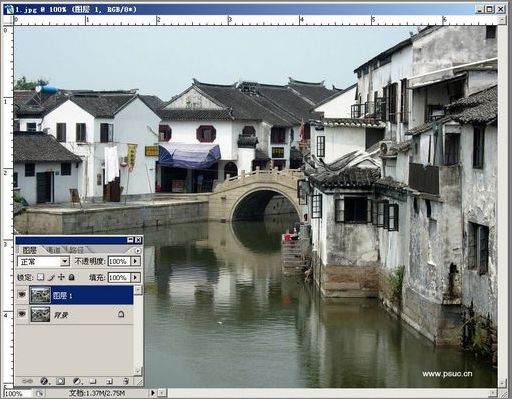Image resolution: width=512 pixels, height=399 pixels.
Task: Add a layer mask to 图层 1
Action: click(x=60, y=381)
